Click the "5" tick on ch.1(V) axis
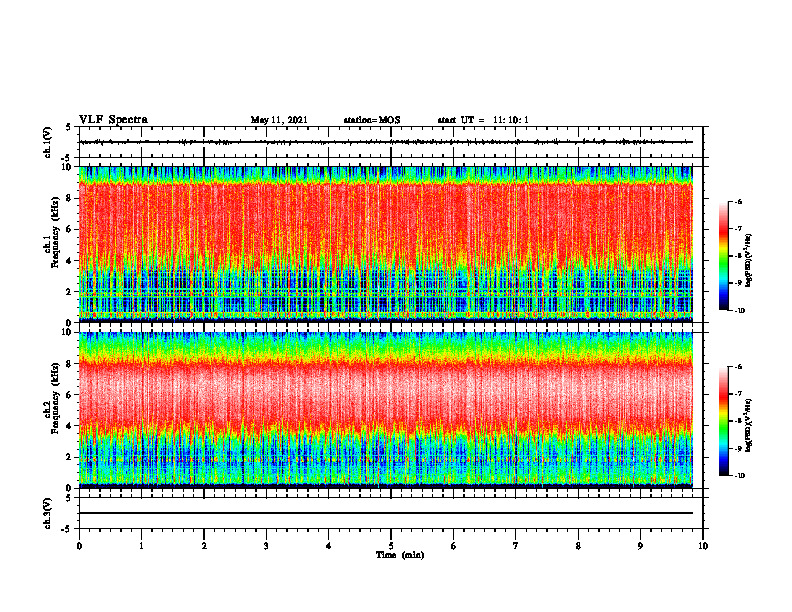This screenshot has width=792, height=612. click(x=69, y=127)
